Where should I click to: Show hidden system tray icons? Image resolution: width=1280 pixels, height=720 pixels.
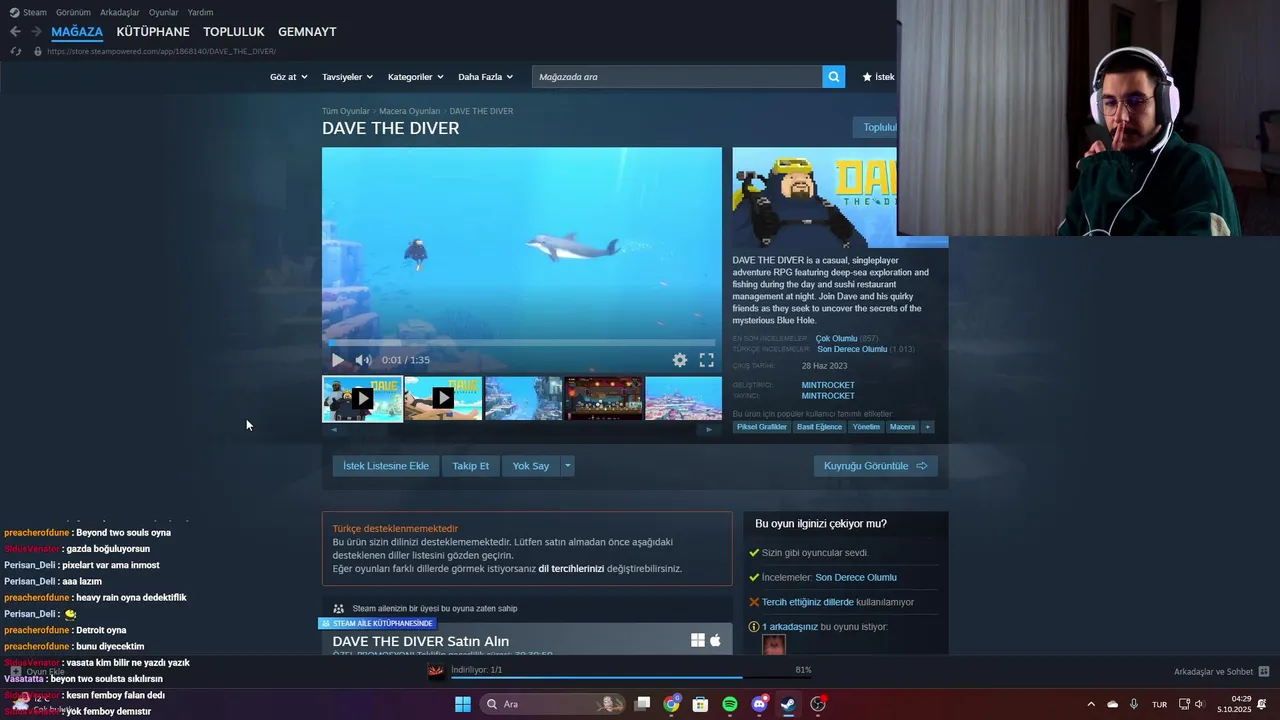pos(1090,704)
